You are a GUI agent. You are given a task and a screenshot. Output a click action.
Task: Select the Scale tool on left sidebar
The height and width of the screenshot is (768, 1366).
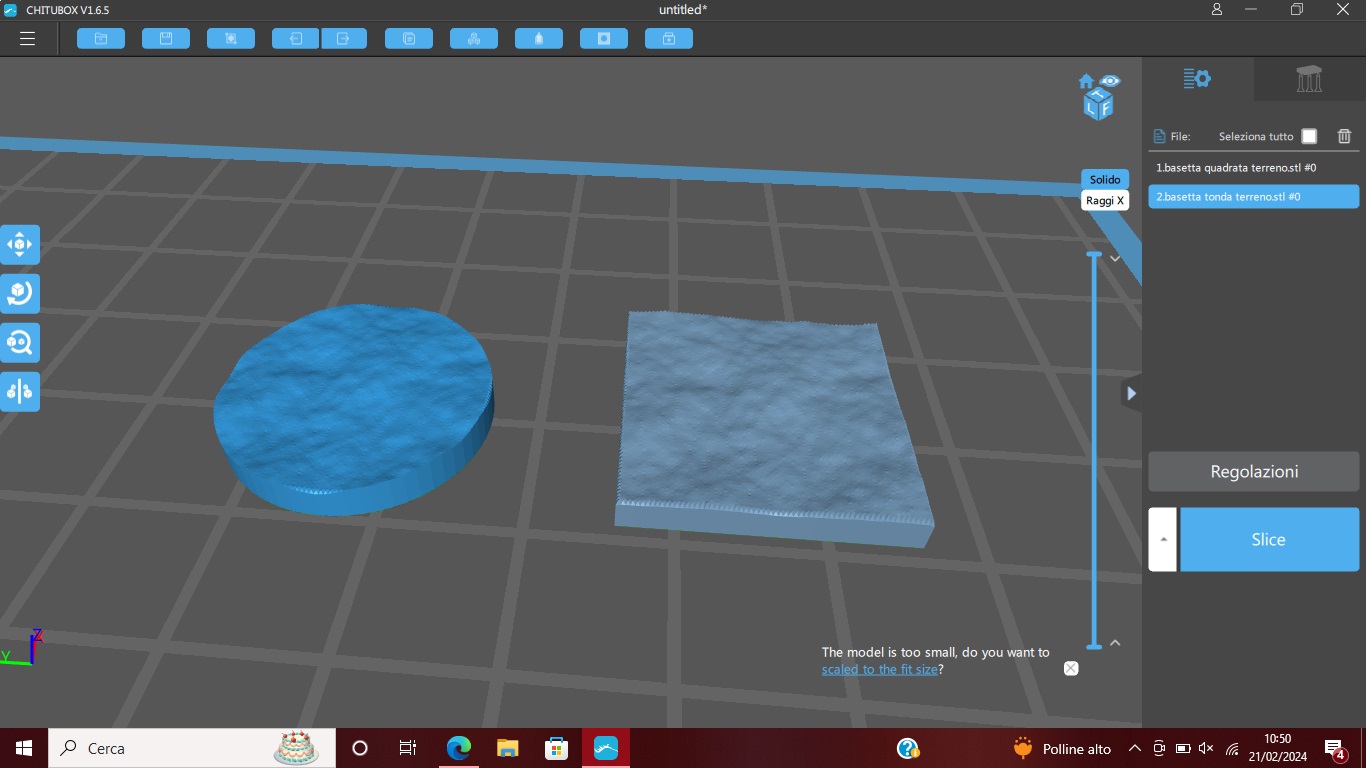[x=20, y=342]
